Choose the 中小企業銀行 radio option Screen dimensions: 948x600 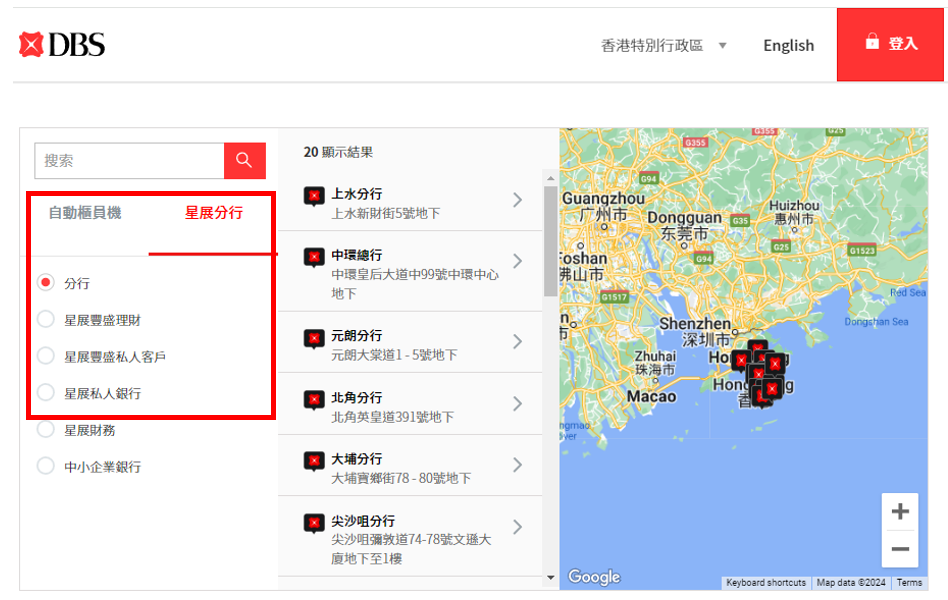46,466
